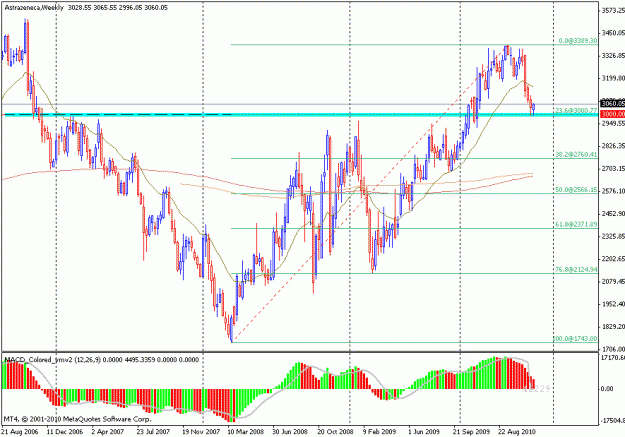This screenshot has width=625, height=437.
Task: Click the 3450.05 price axis value
Action: click(613, 33)
